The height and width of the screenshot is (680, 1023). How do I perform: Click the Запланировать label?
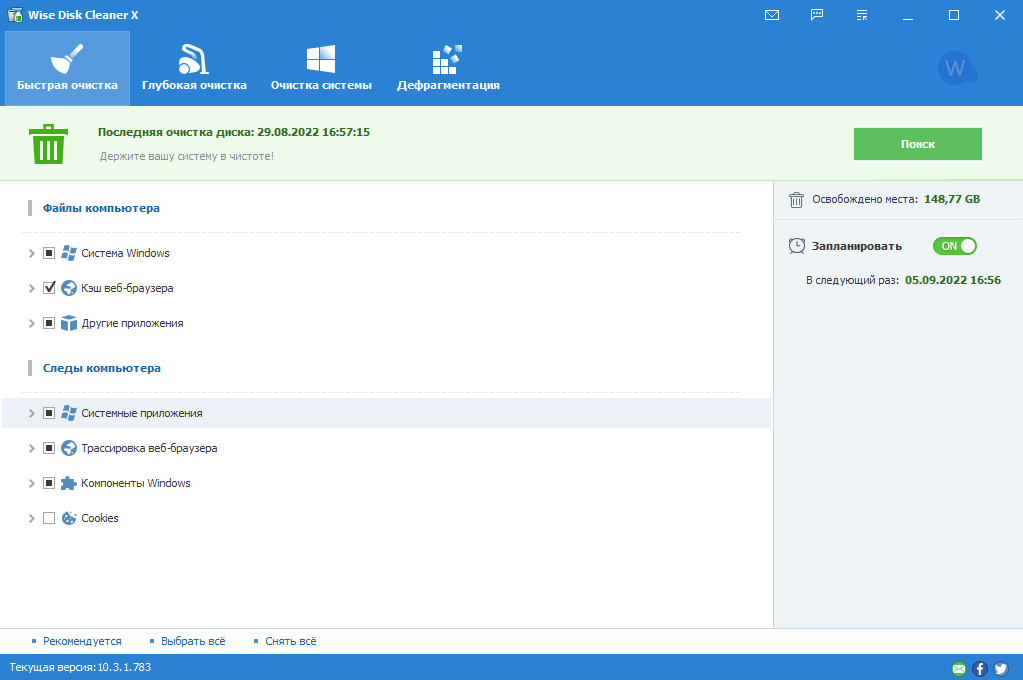click(x=857, y=246)
